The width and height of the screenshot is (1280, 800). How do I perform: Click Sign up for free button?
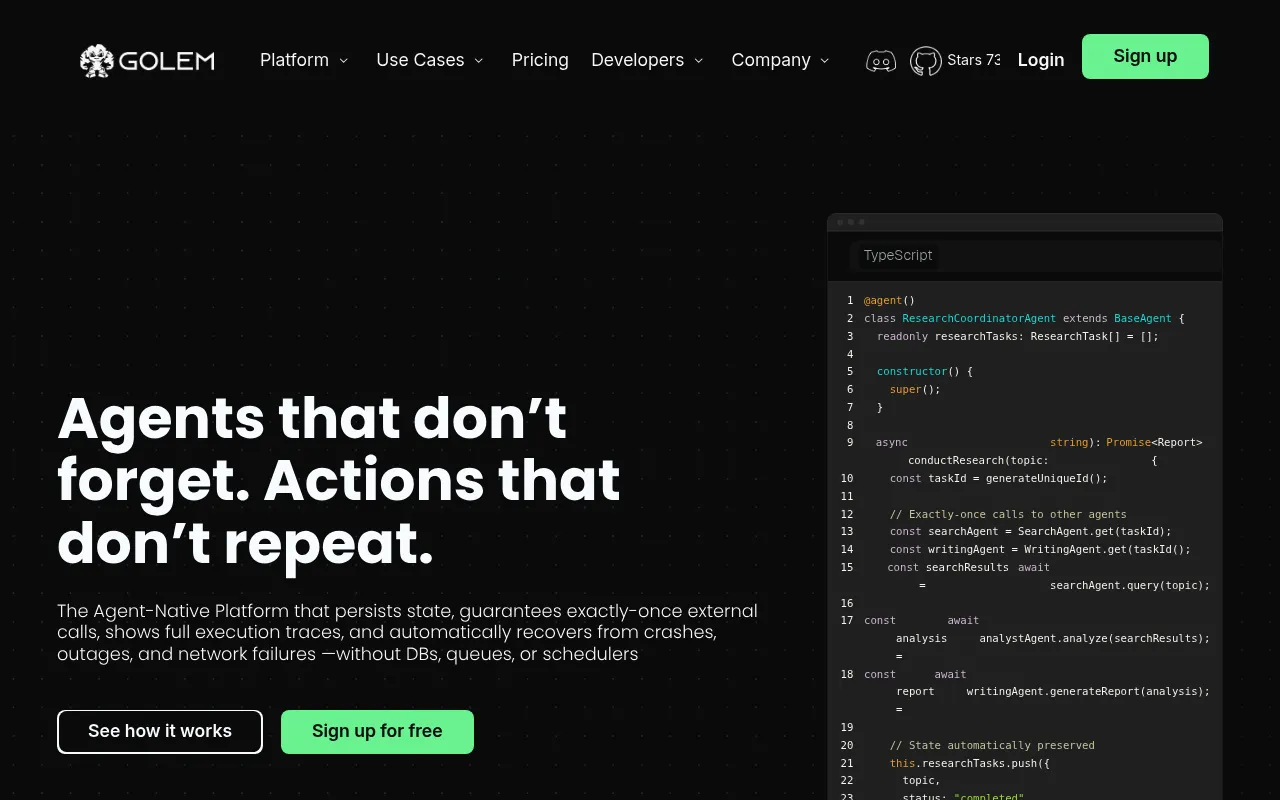pyautogui.click(x=377, y=732)
